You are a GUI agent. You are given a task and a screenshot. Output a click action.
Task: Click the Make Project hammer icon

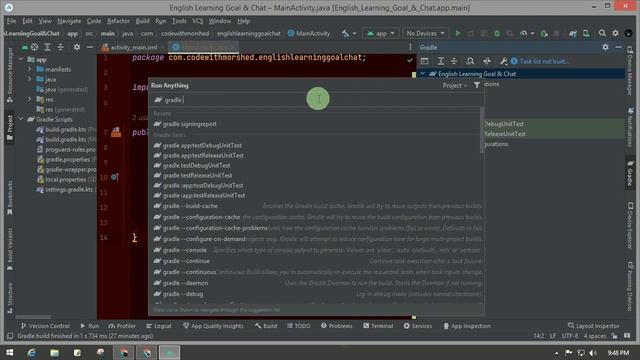pyautogui.click(x=345, y=33)
